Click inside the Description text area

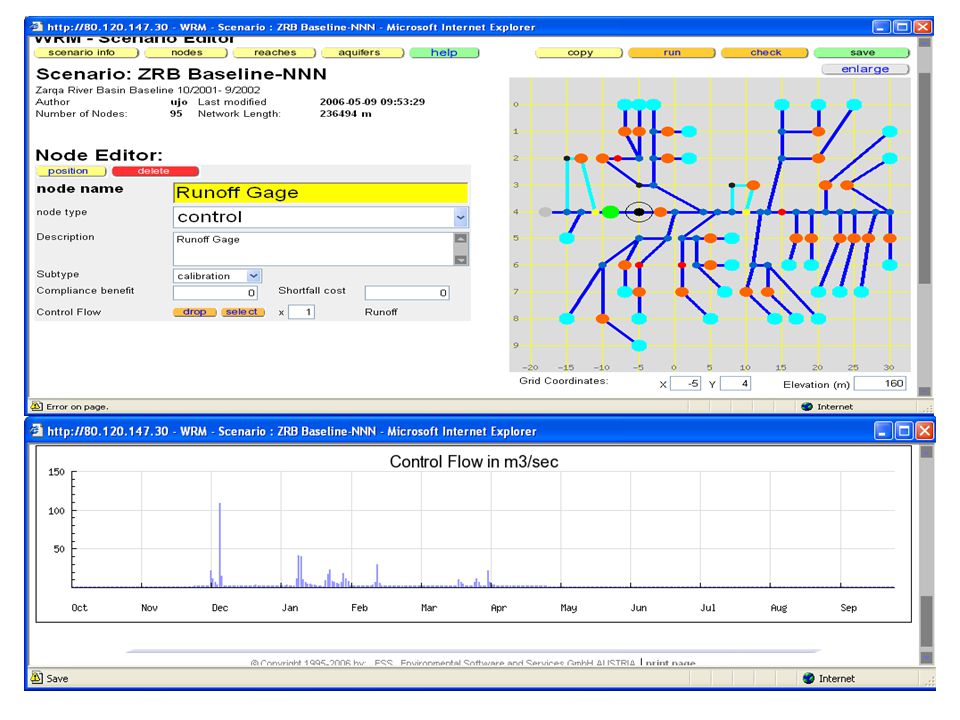tap(313, 249)
